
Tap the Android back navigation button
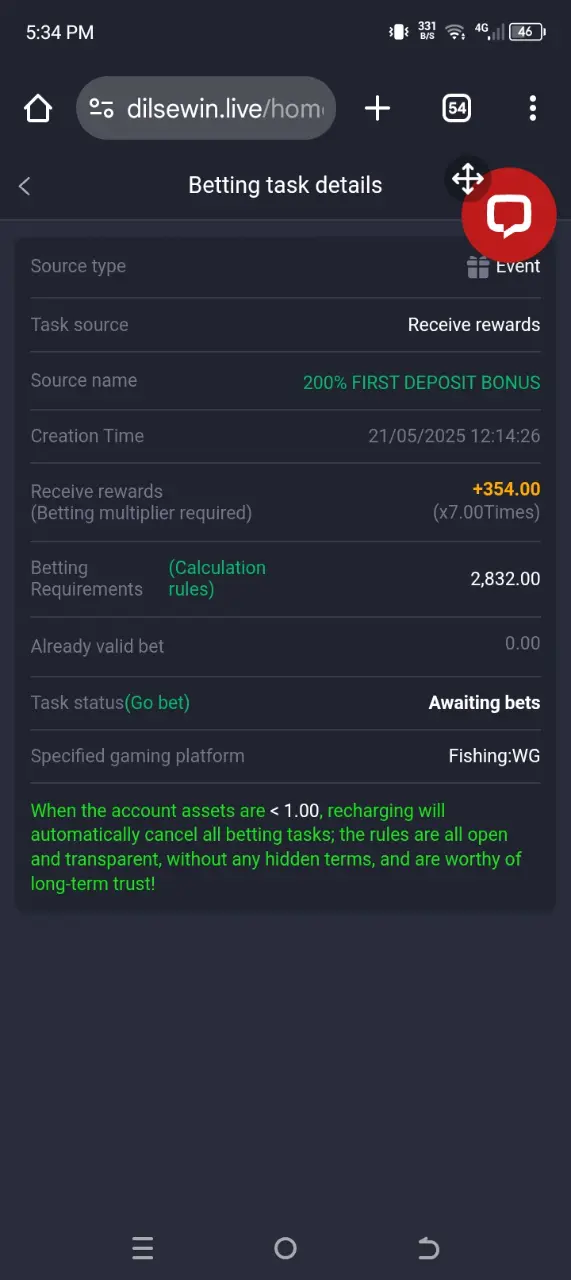pyautogui.click(x=428, y=1248)
